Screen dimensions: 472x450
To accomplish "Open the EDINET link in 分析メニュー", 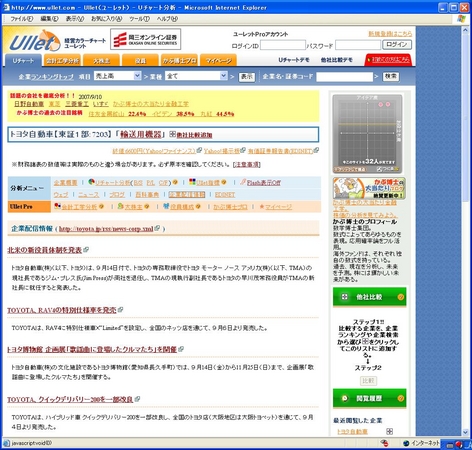I will pyautogui.click(x=225, y=195).
